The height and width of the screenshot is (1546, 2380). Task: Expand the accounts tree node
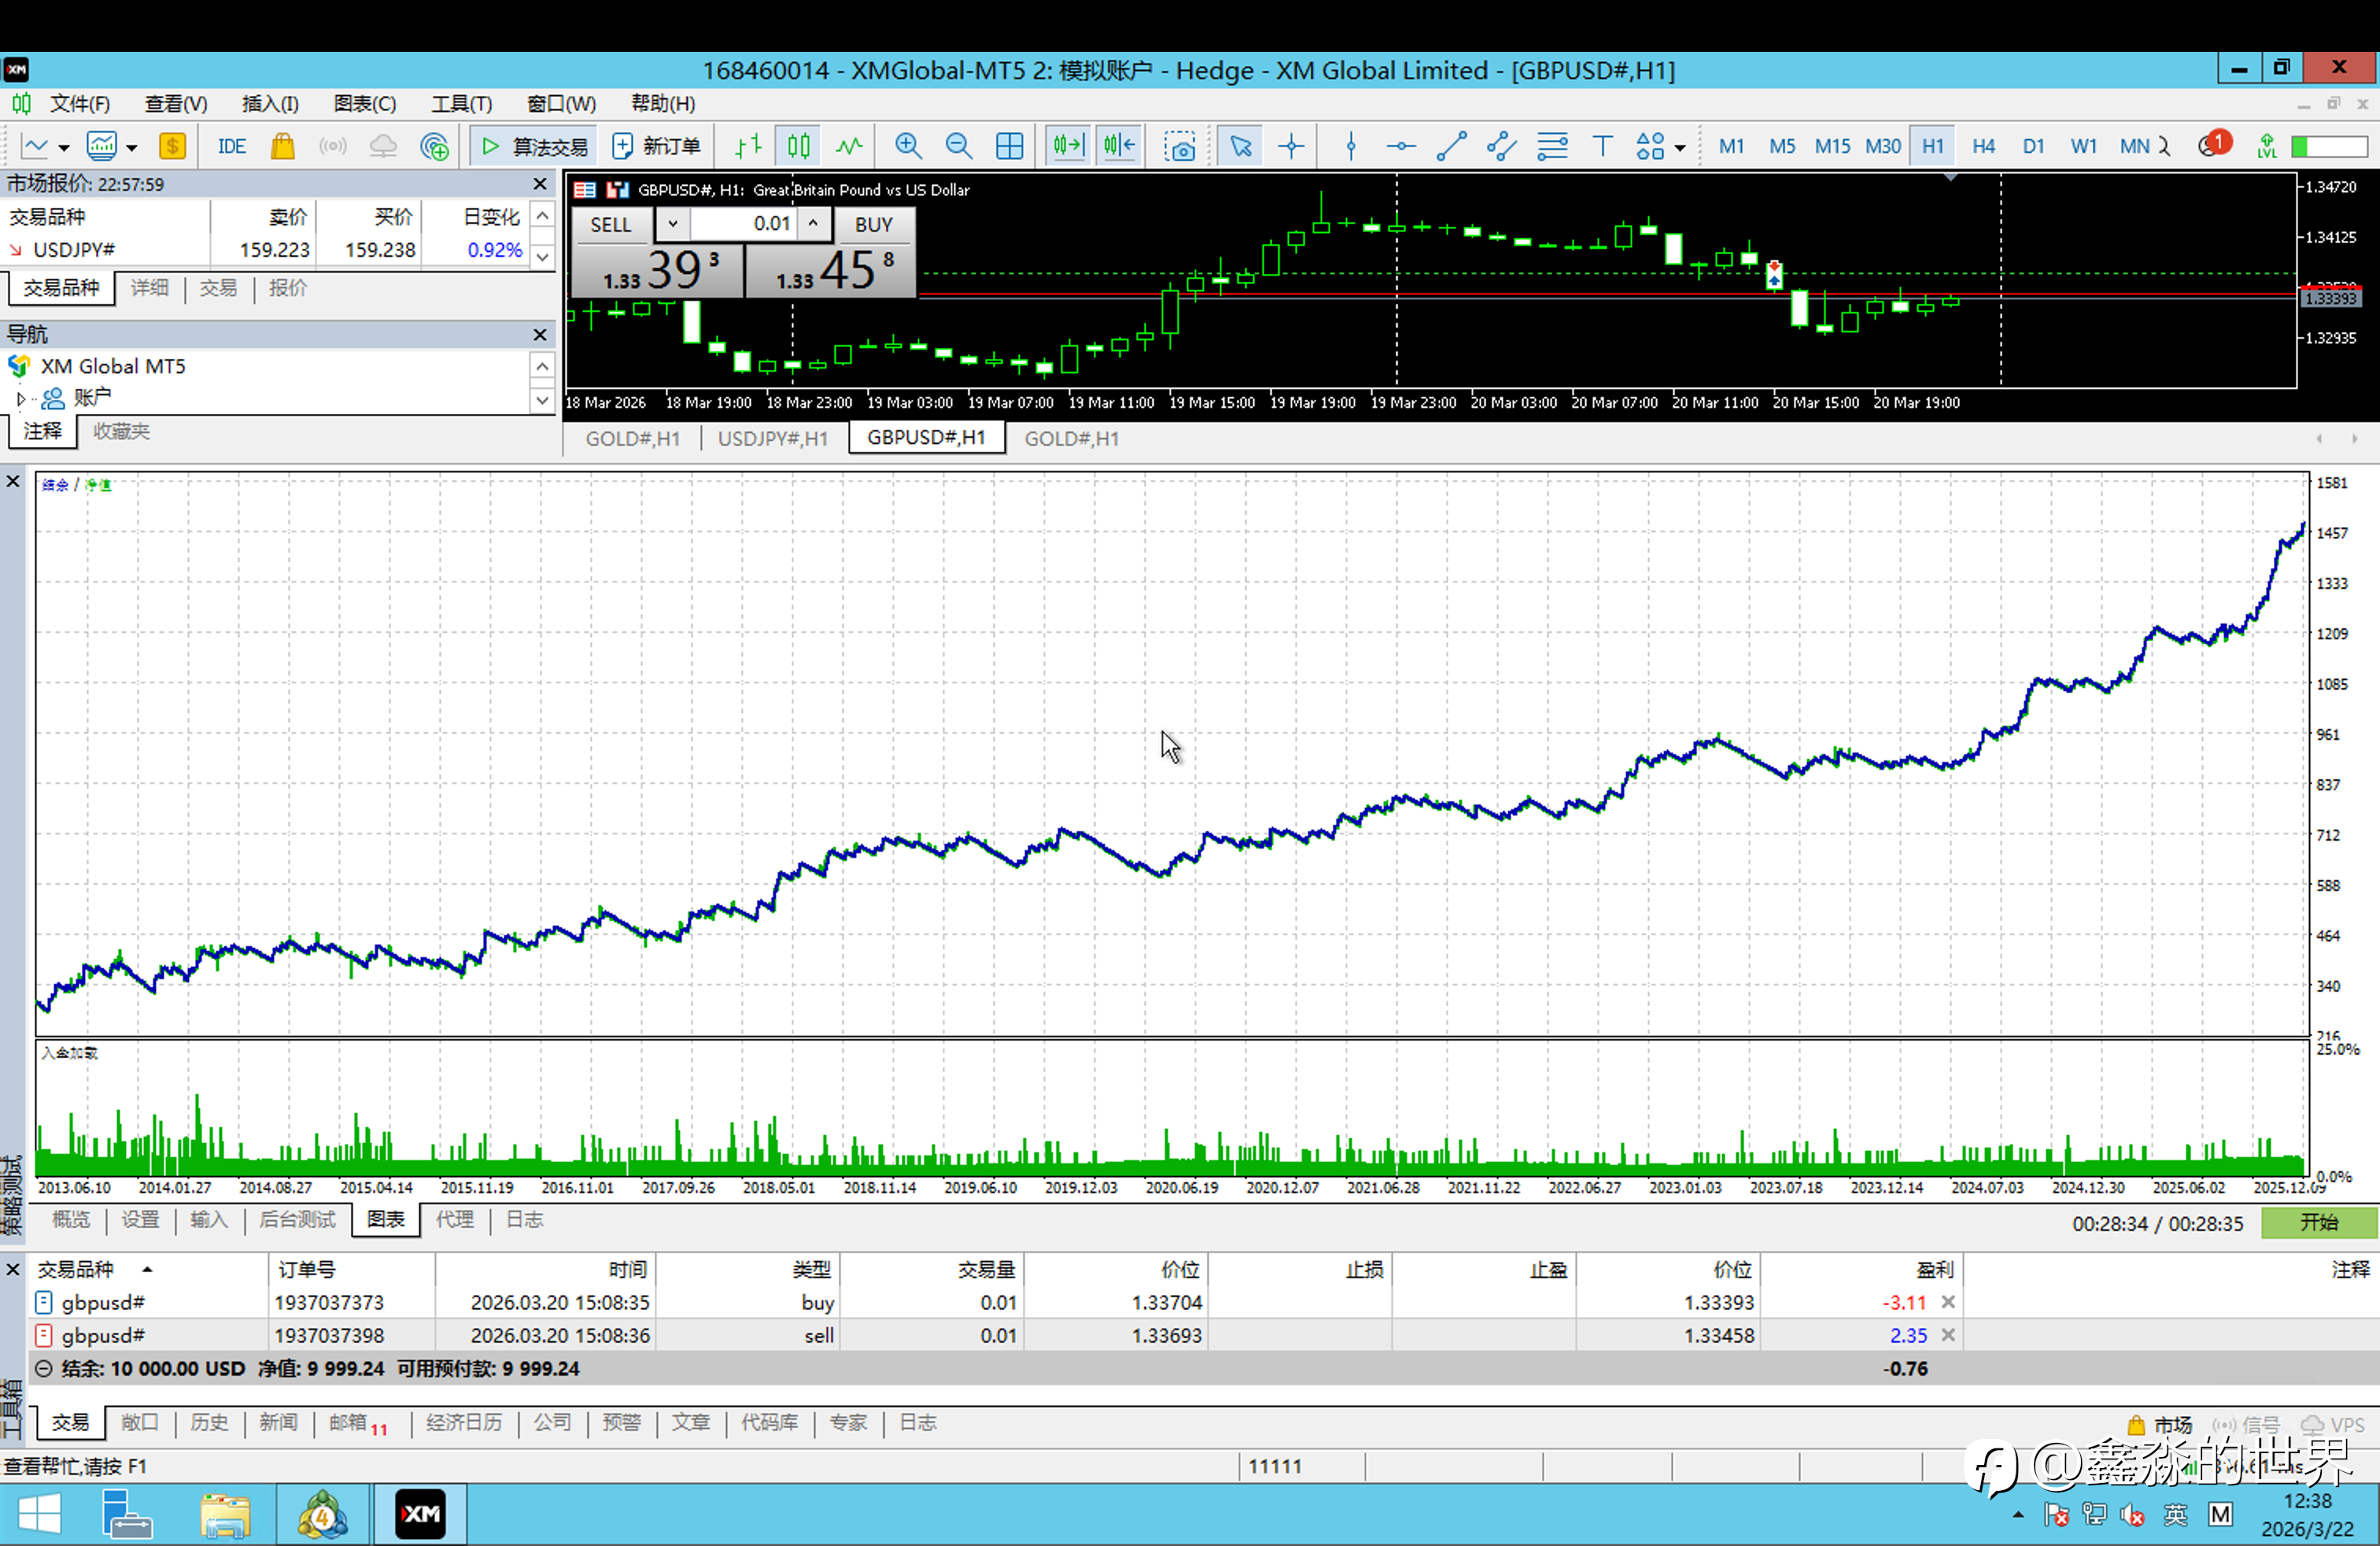pos(21,398)
